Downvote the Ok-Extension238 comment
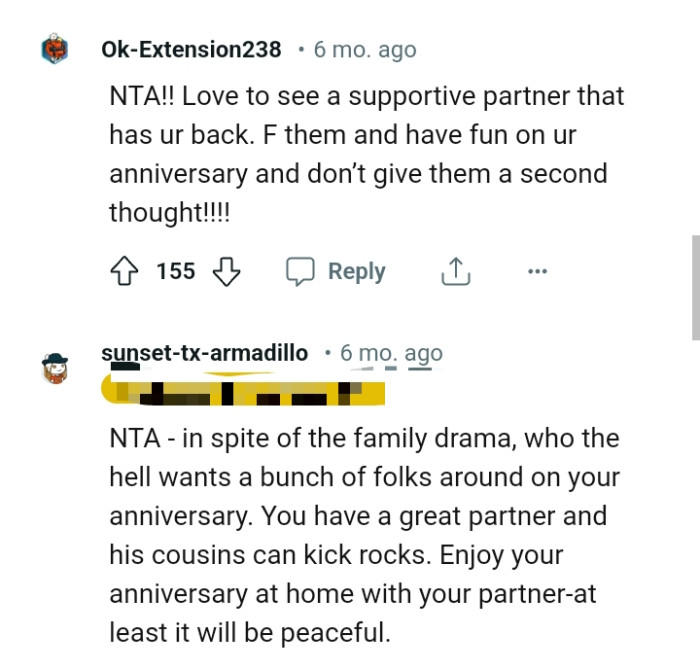Image resolution: width=700 pixels, height=670 pixels. 227,271
